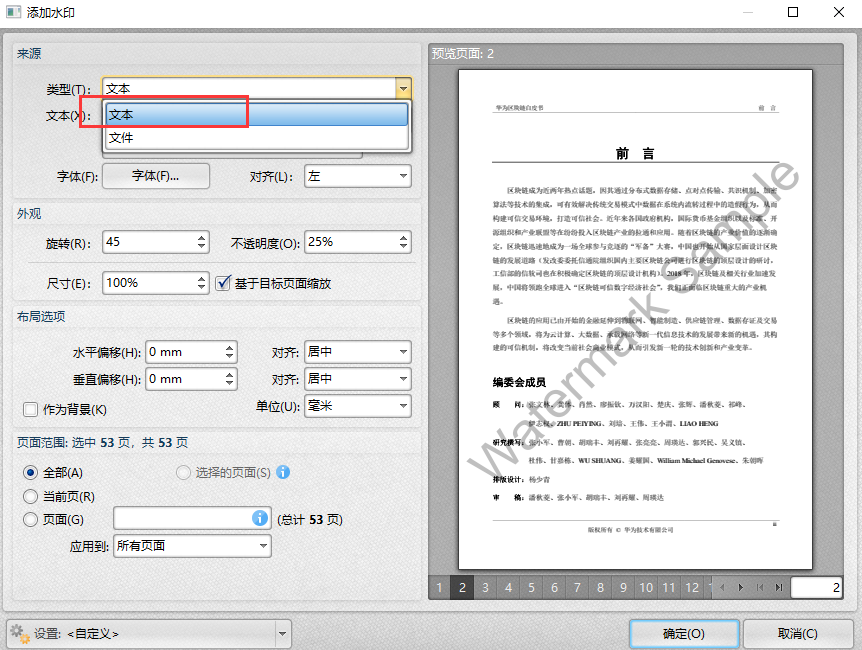Viewport: 862px width, 650px height.
Task: Select the 当前页(R) radio button
Action: (30, 497)
